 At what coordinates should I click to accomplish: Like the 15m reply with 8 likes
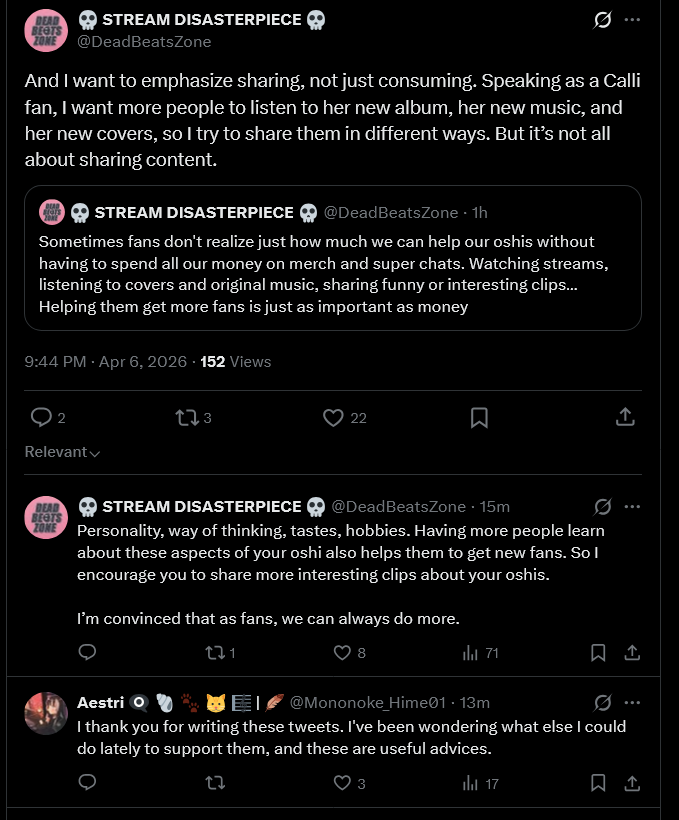click(349, 653)
